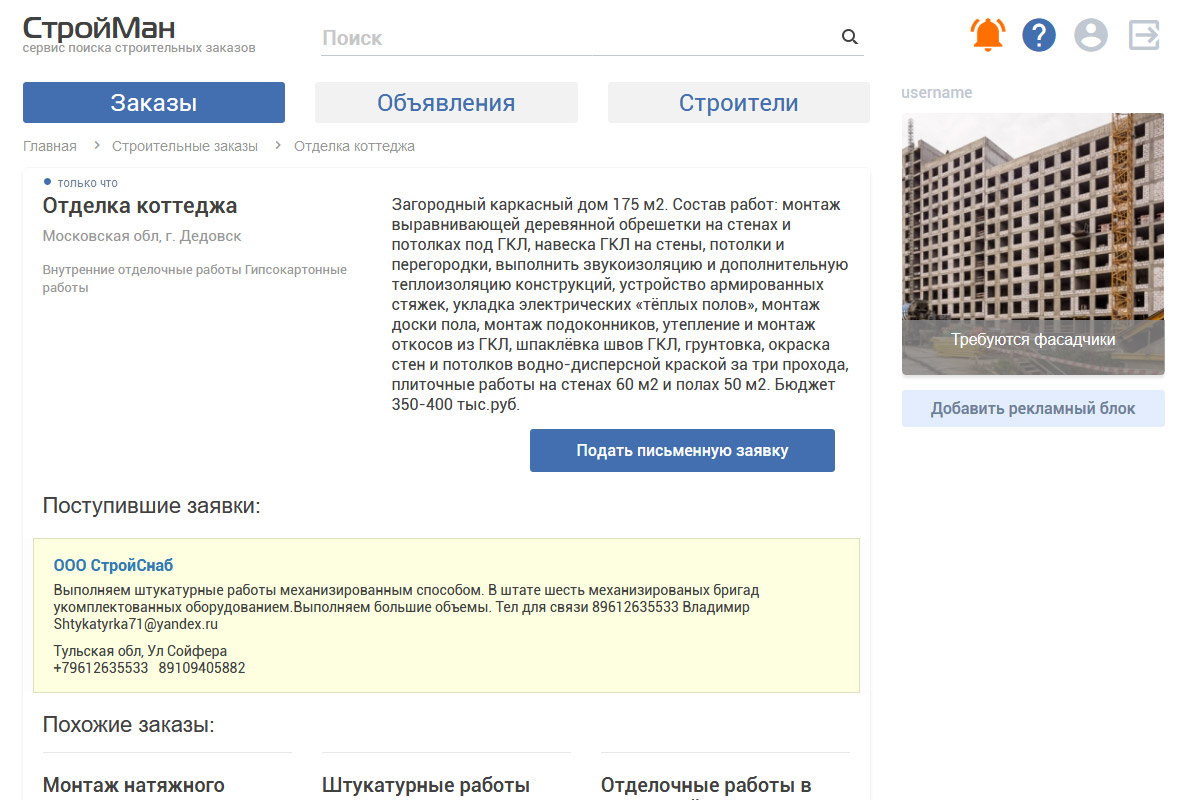The image size is (1200, 800).
Task: Open help via question mark icon
Action: click(x=1039, y=36)
